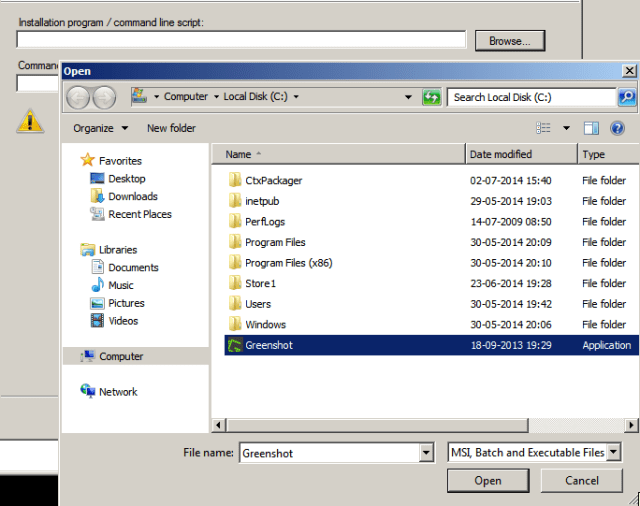Sort by Date modified column header
This screenshot has width=640, height=506.
521,154
